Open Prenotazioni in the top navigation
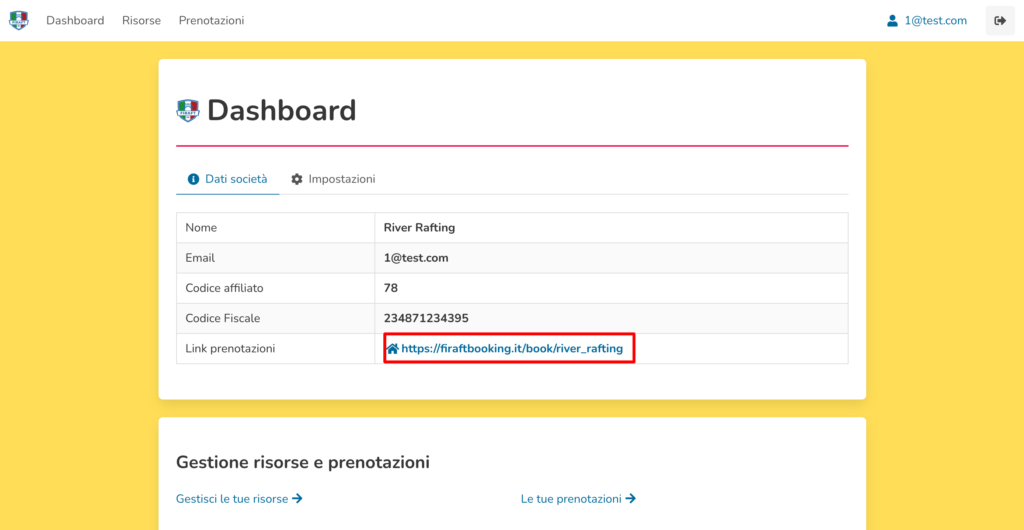 click(211, 20)
